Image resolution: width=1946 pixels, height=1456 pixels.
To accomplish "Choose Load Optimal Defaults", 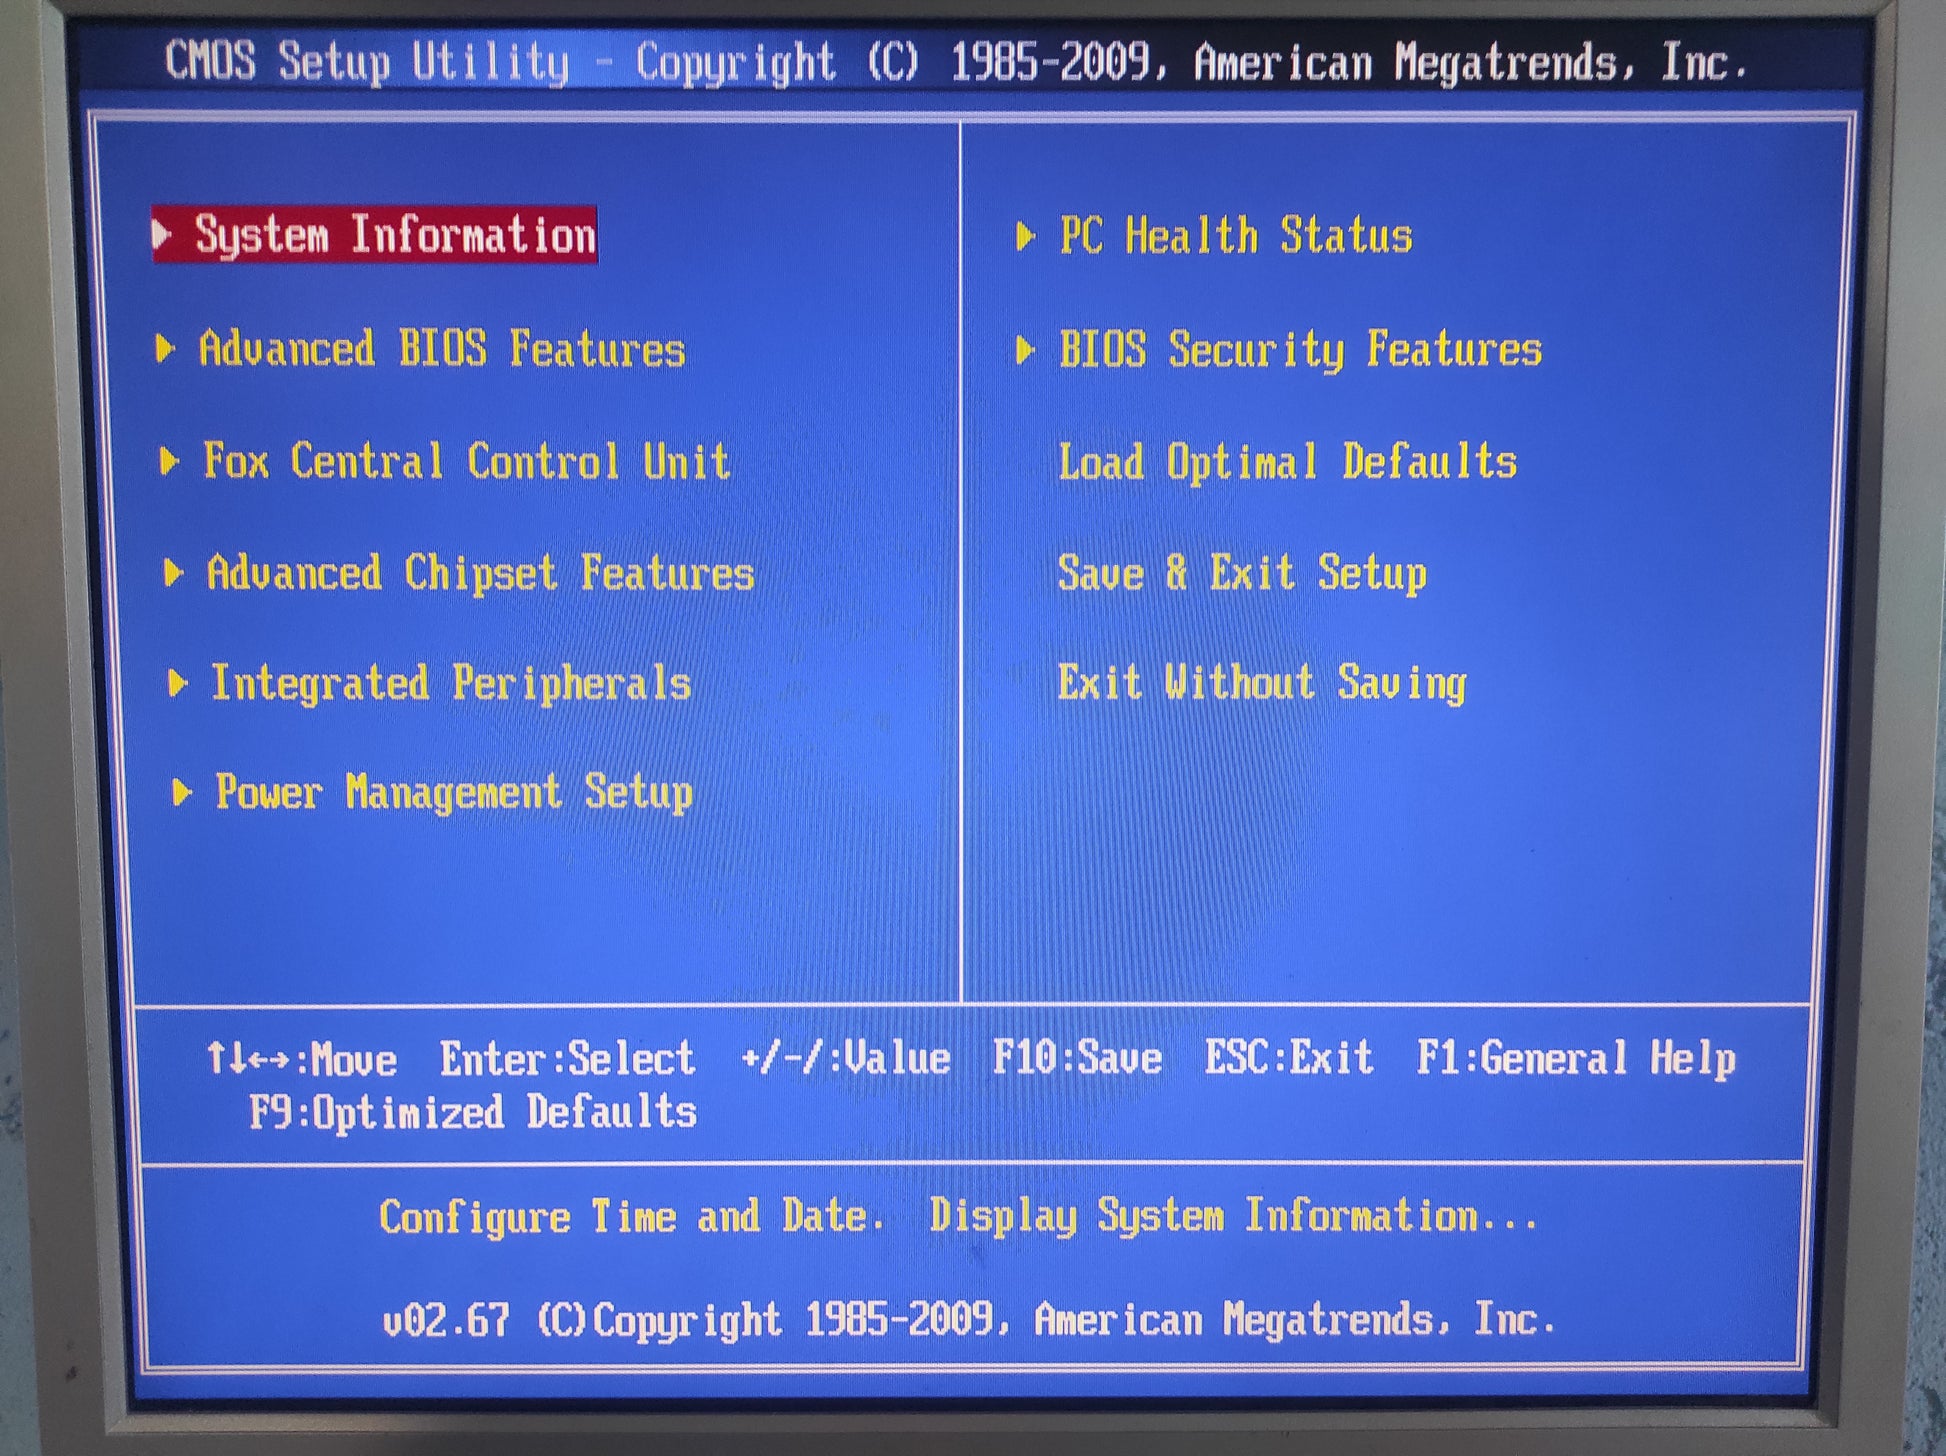I will (1287, 462).
